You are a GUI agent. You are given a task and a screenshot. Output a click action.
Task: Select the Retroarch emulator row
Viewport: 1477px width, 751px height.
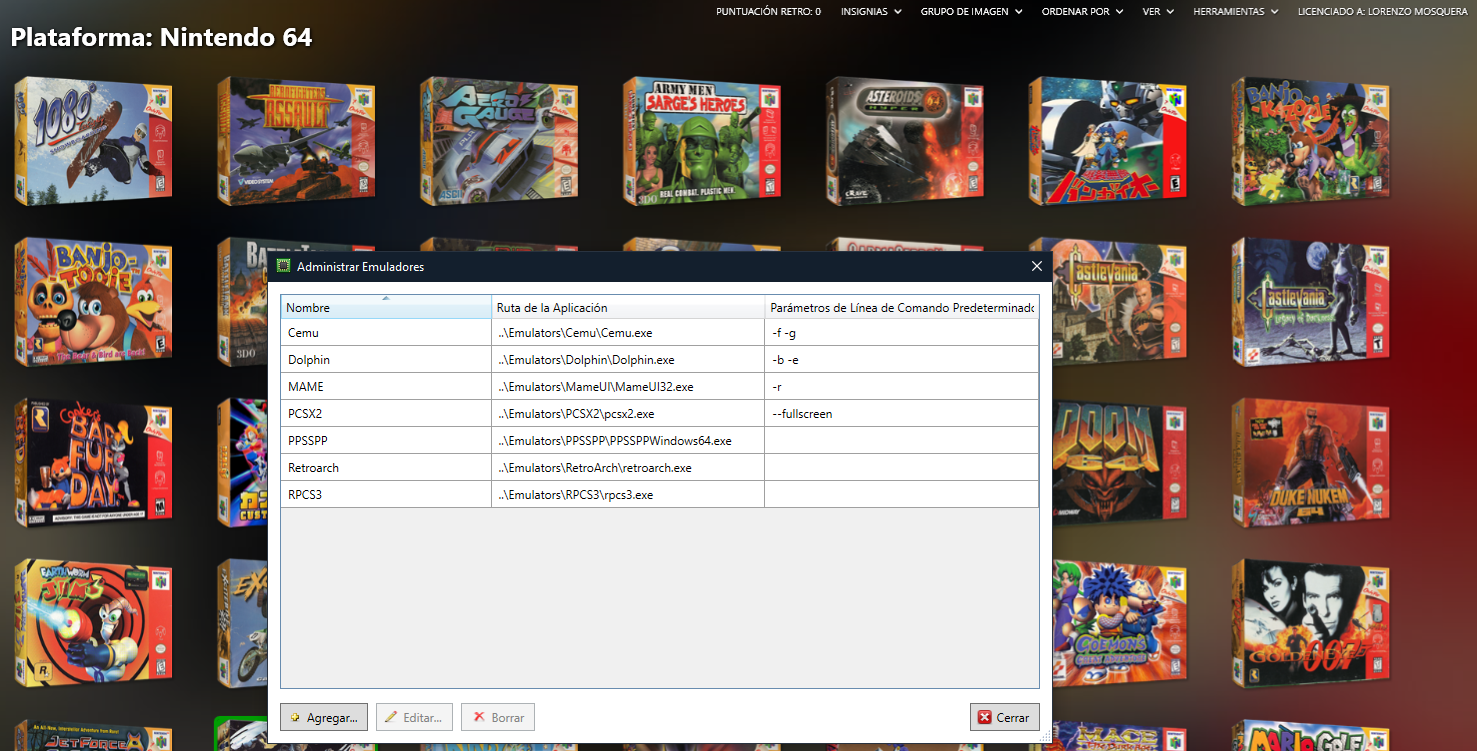click(659, 468)
